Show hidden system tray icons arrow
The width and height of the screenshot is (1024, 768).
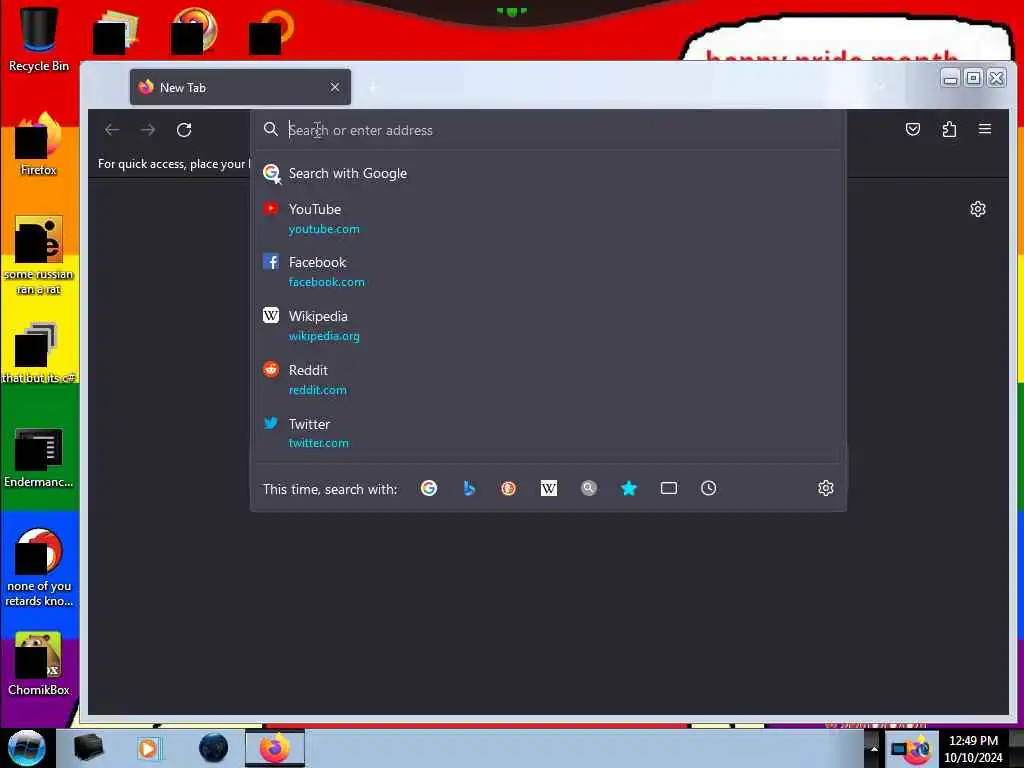pos(874,748)
